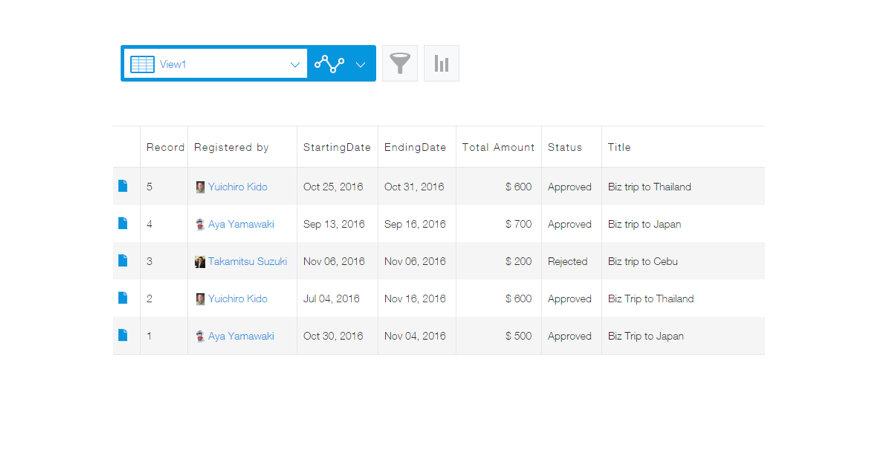Click Yuichiro Kido avatar in record 2
This screenshot has width=879, height=450.
point(200,299)
